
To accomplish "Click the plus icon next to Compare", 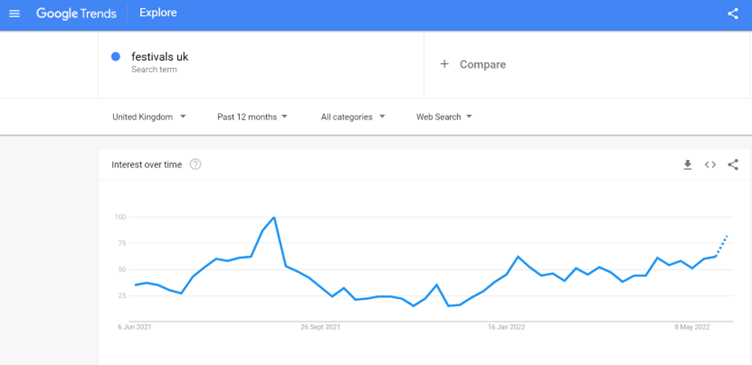I will 444,64.
